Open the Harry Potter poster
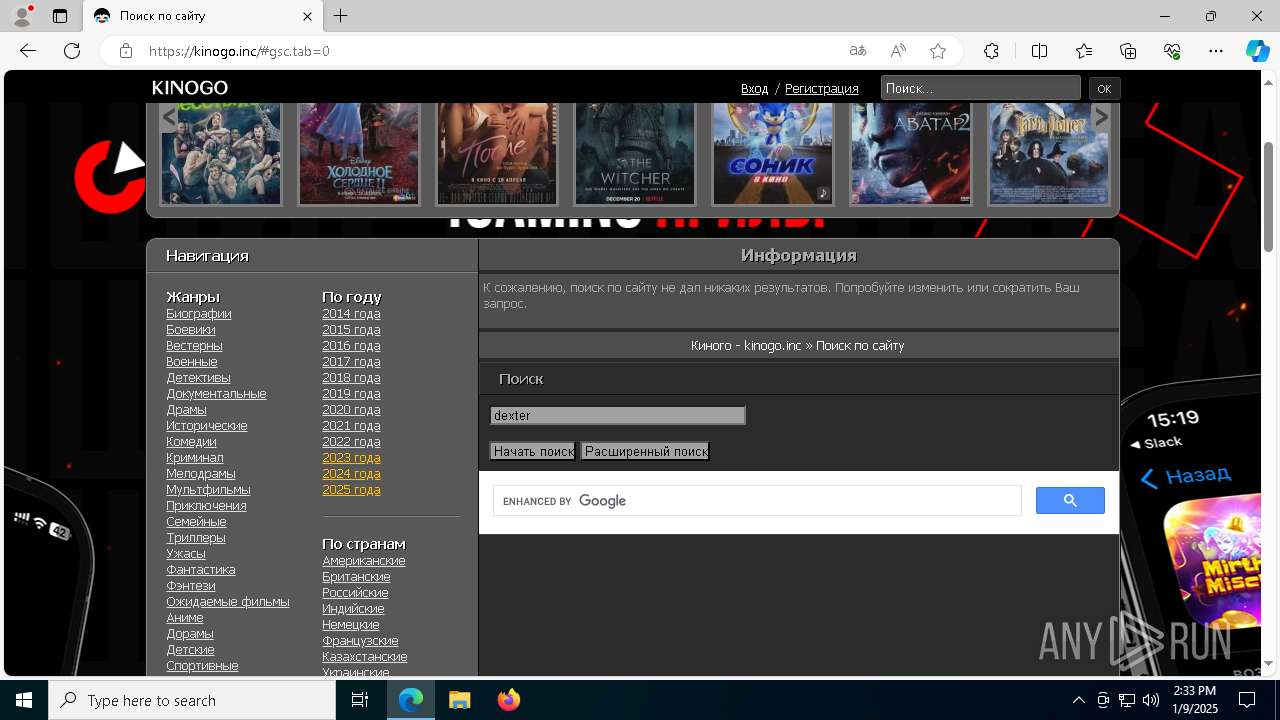Viewport: 1280px width, 720px height. (1049, 153)
